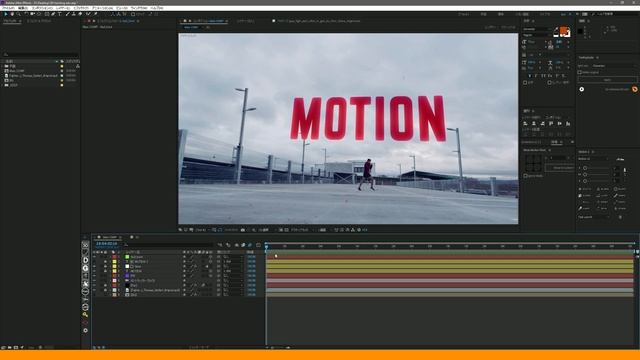This screenshot has width=640, height=360.
Task: Click the Align Right icon in Align panel
Action: [542, 124]
